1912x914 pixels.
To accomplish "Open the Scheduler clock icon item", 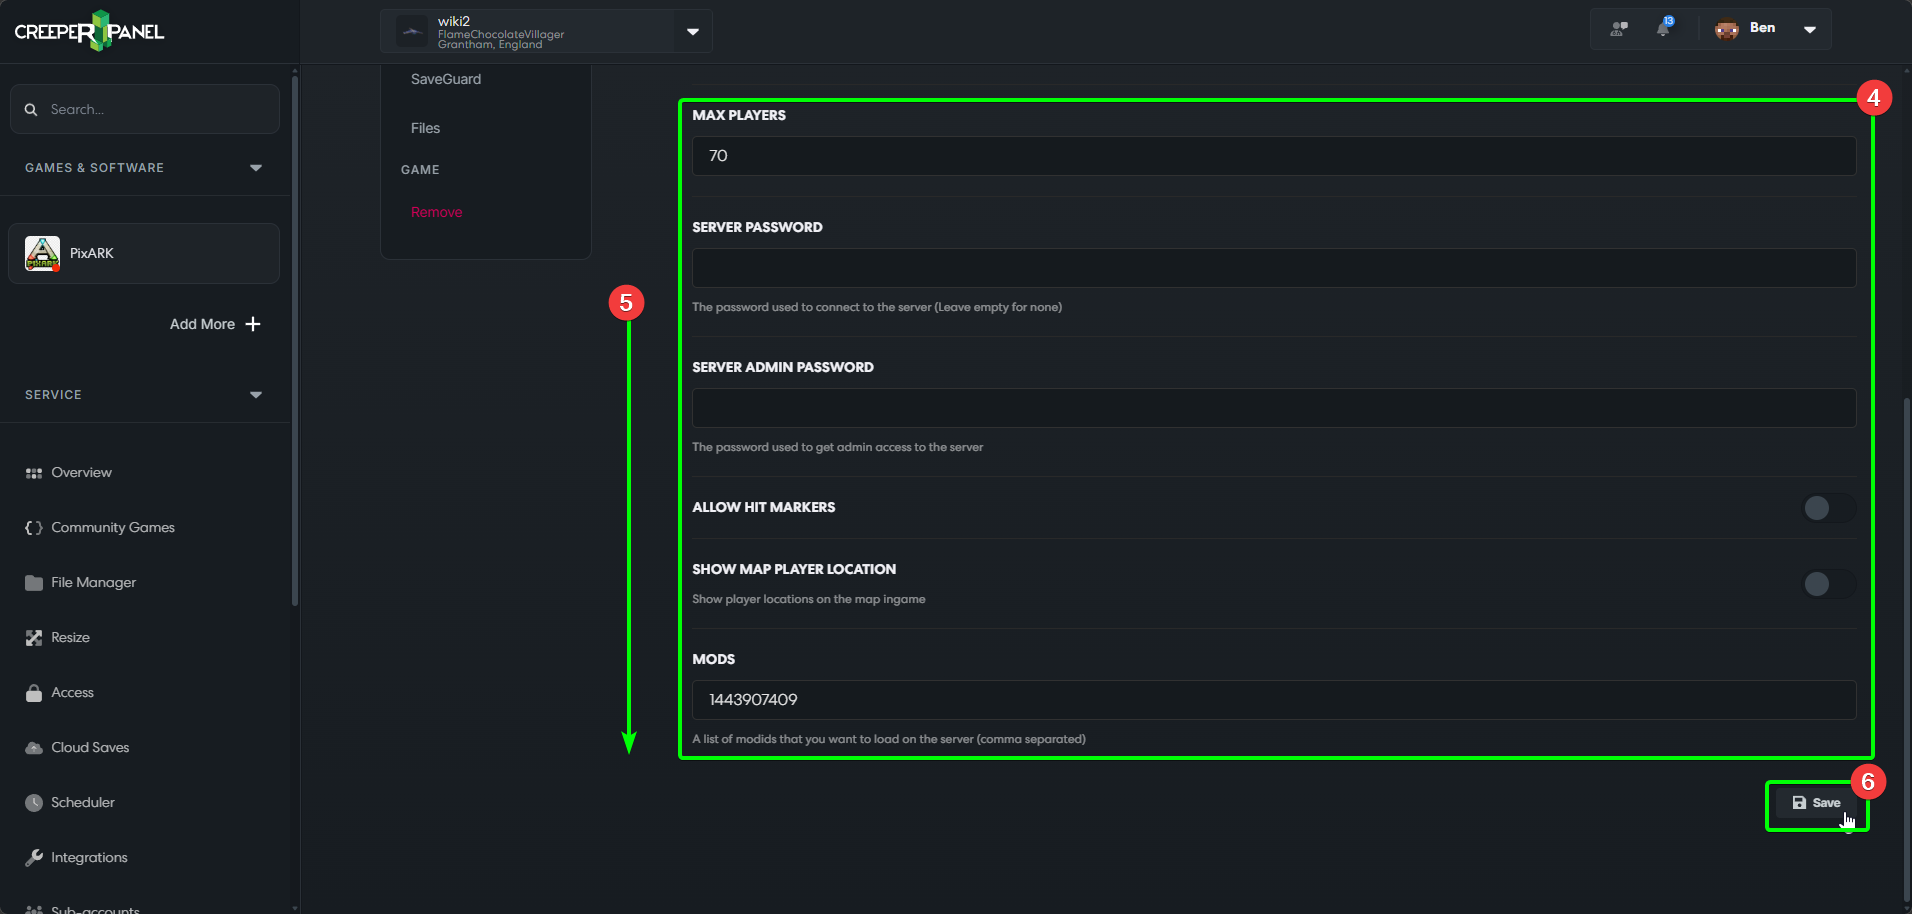I will pos(34,802).
